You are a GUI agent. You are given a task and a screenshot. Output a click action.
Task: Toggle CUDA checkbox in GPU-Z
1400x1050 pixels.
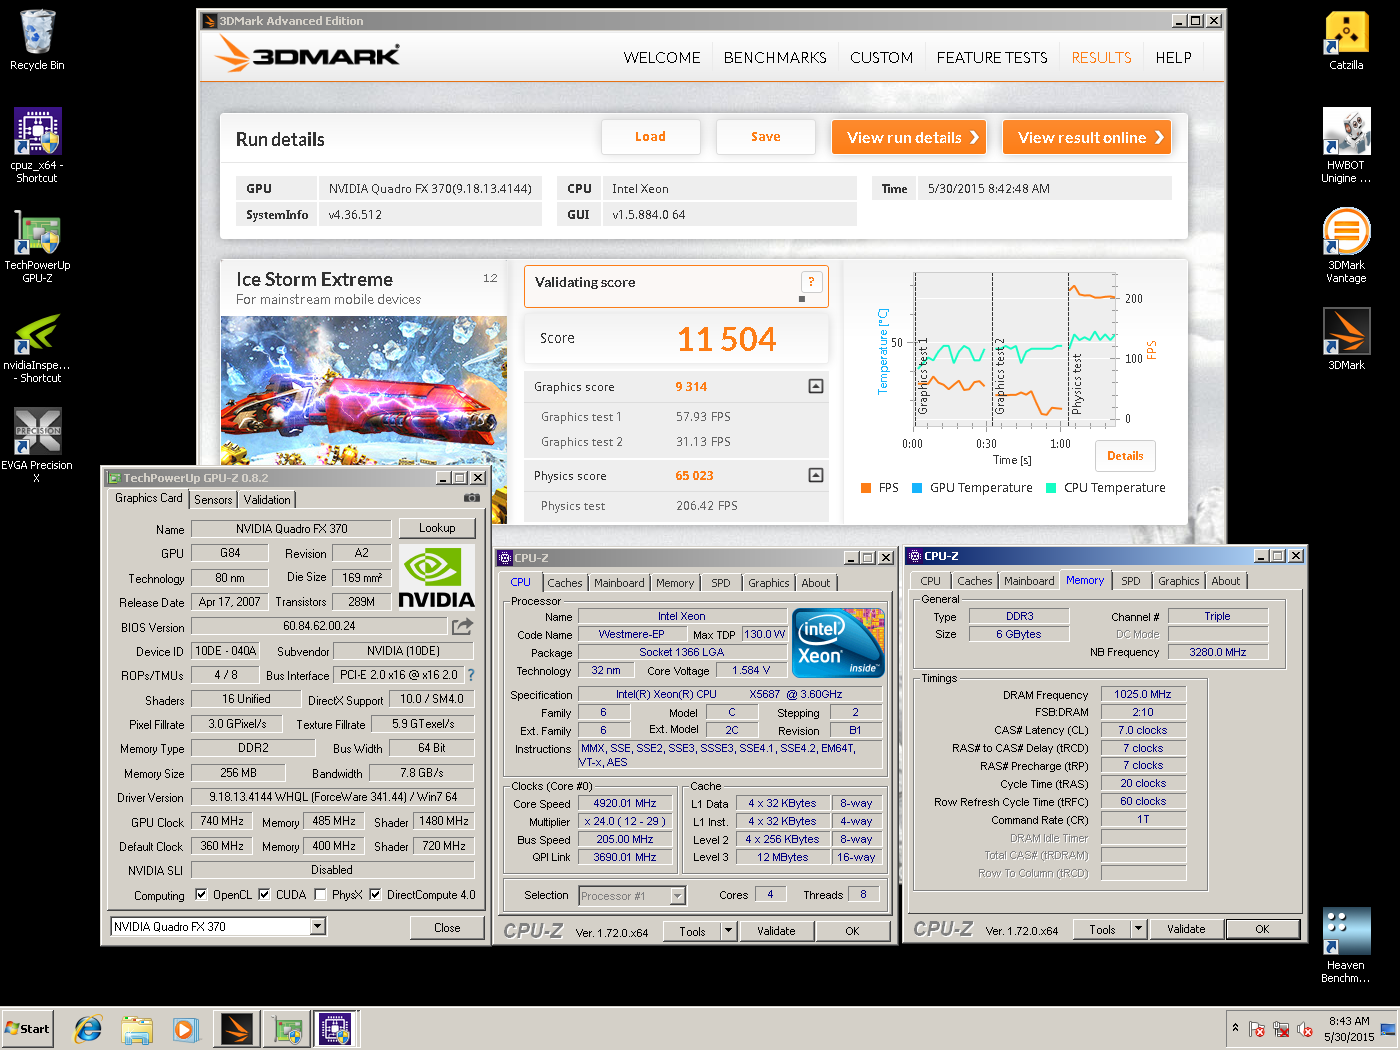pos(264,894)
